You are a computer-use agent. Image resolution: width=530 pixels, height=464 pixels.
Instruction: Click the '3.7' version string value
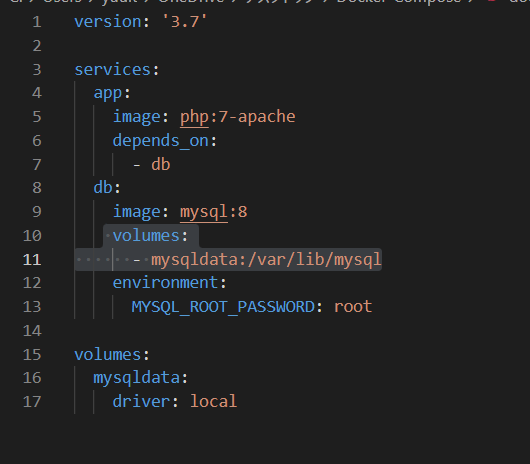click(185, 22)
